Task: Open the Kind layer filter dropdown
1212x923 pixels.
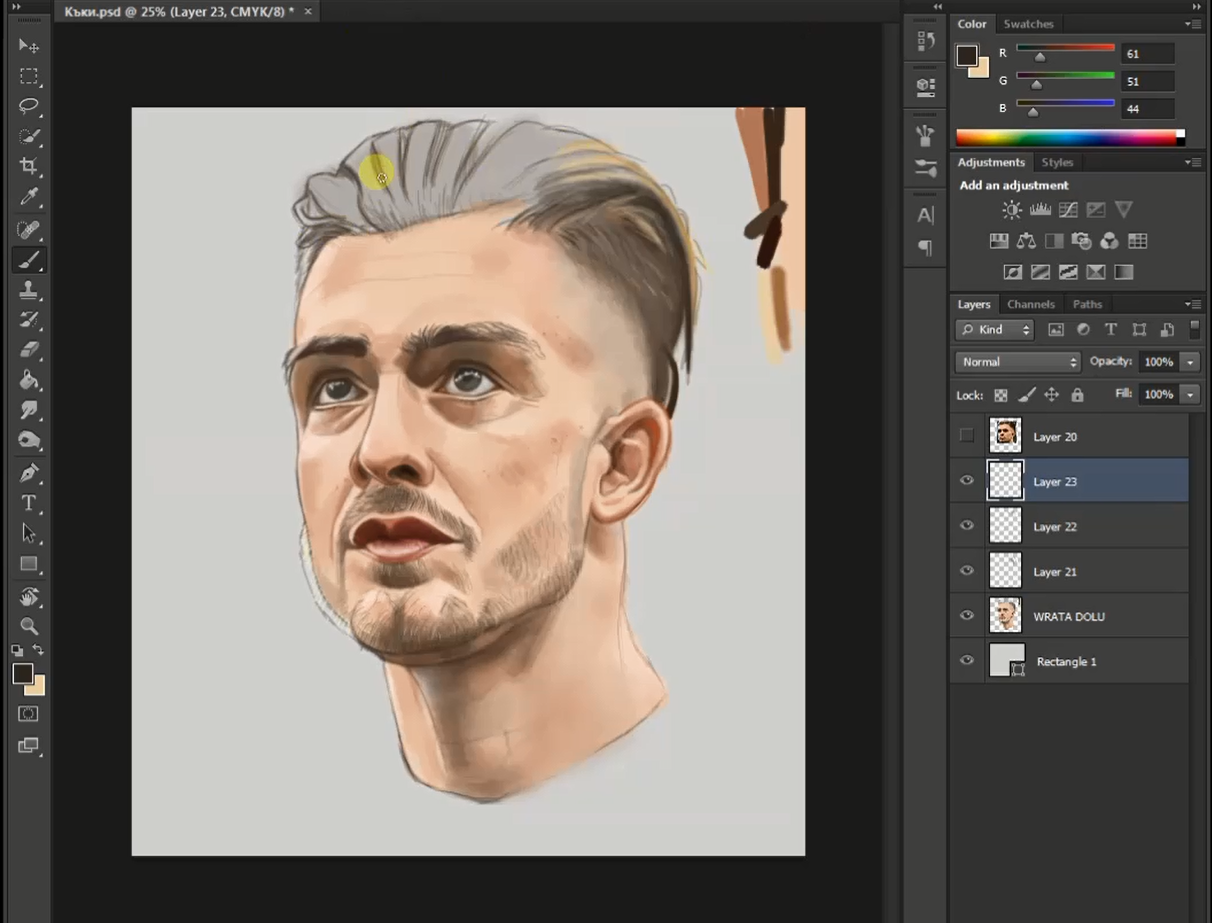Action: pyautogui.click(x=995, y=330)
